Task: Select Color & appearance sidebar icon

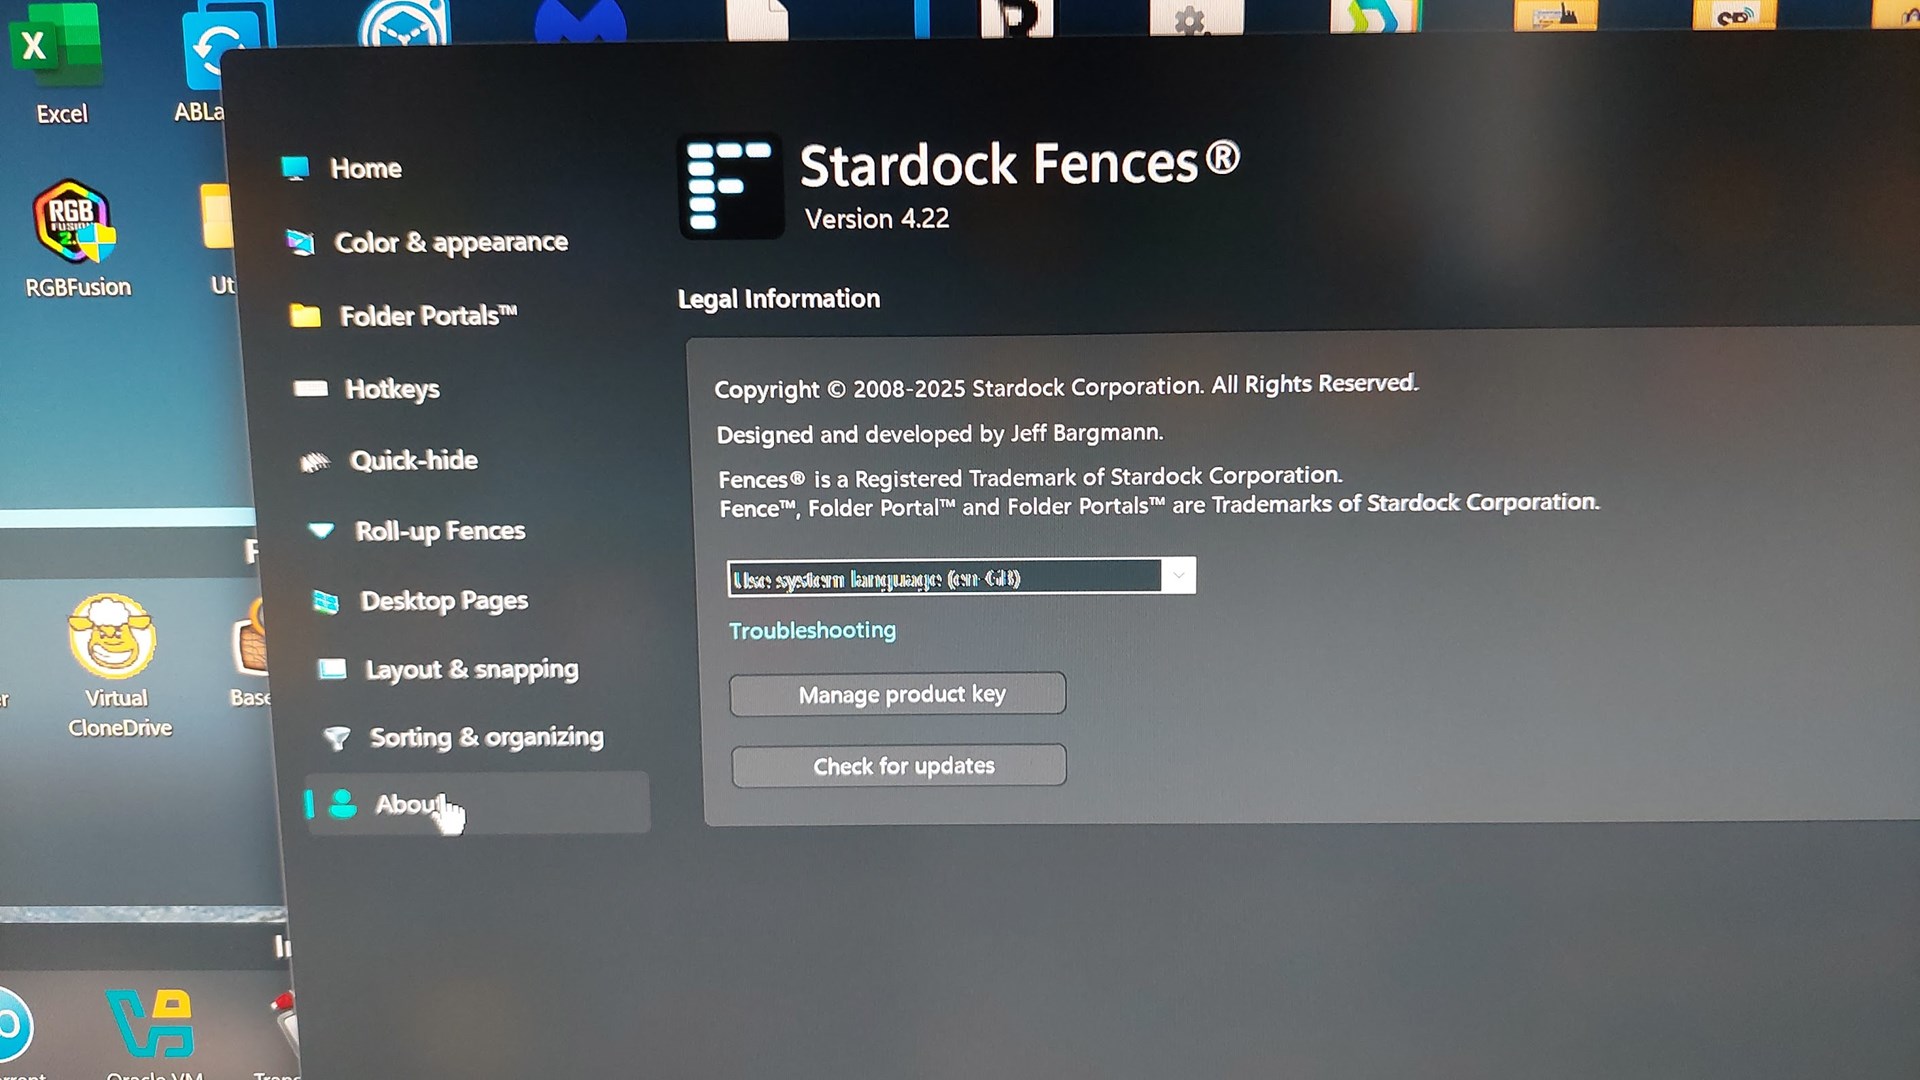Action: [300, 242]
